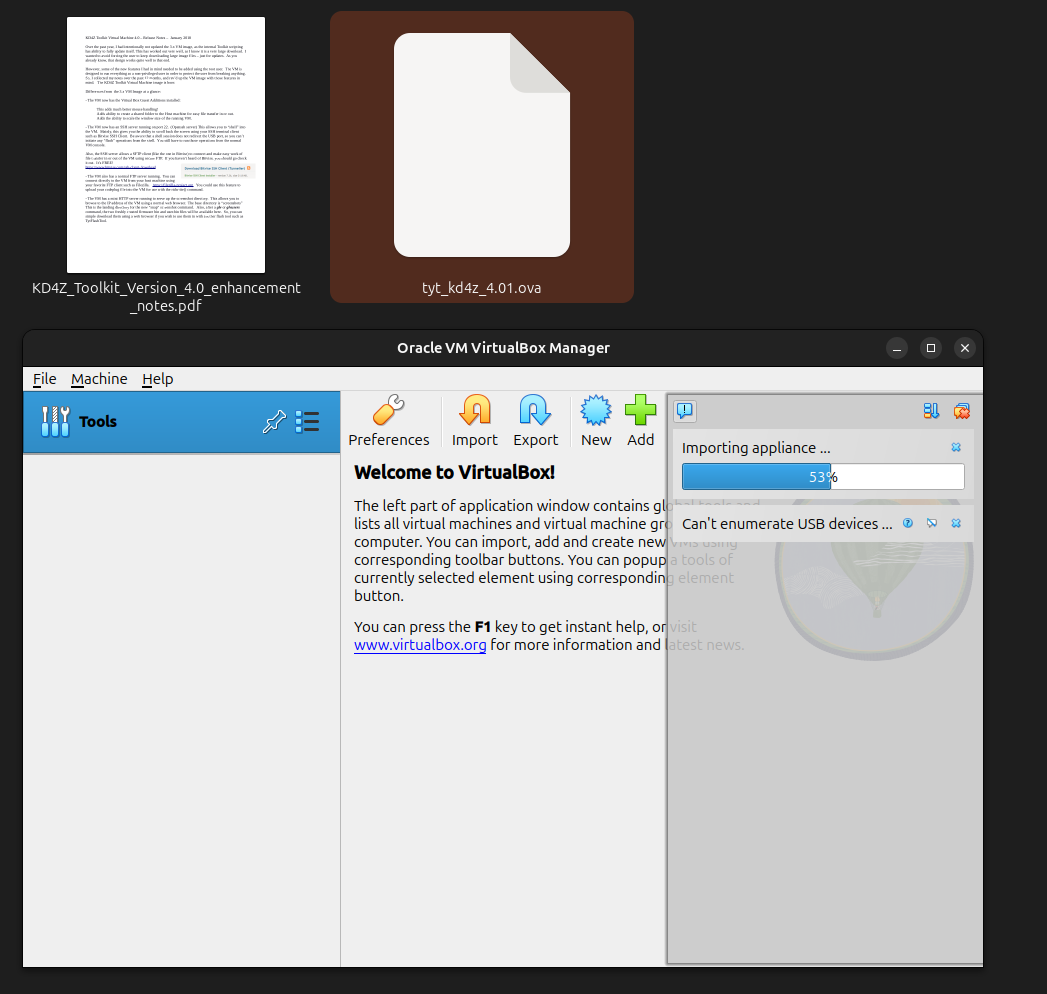Dismiss the Can't enumerate USB devices notification
This screenshot has width=1047, height=994.
[x=956, y=523]
